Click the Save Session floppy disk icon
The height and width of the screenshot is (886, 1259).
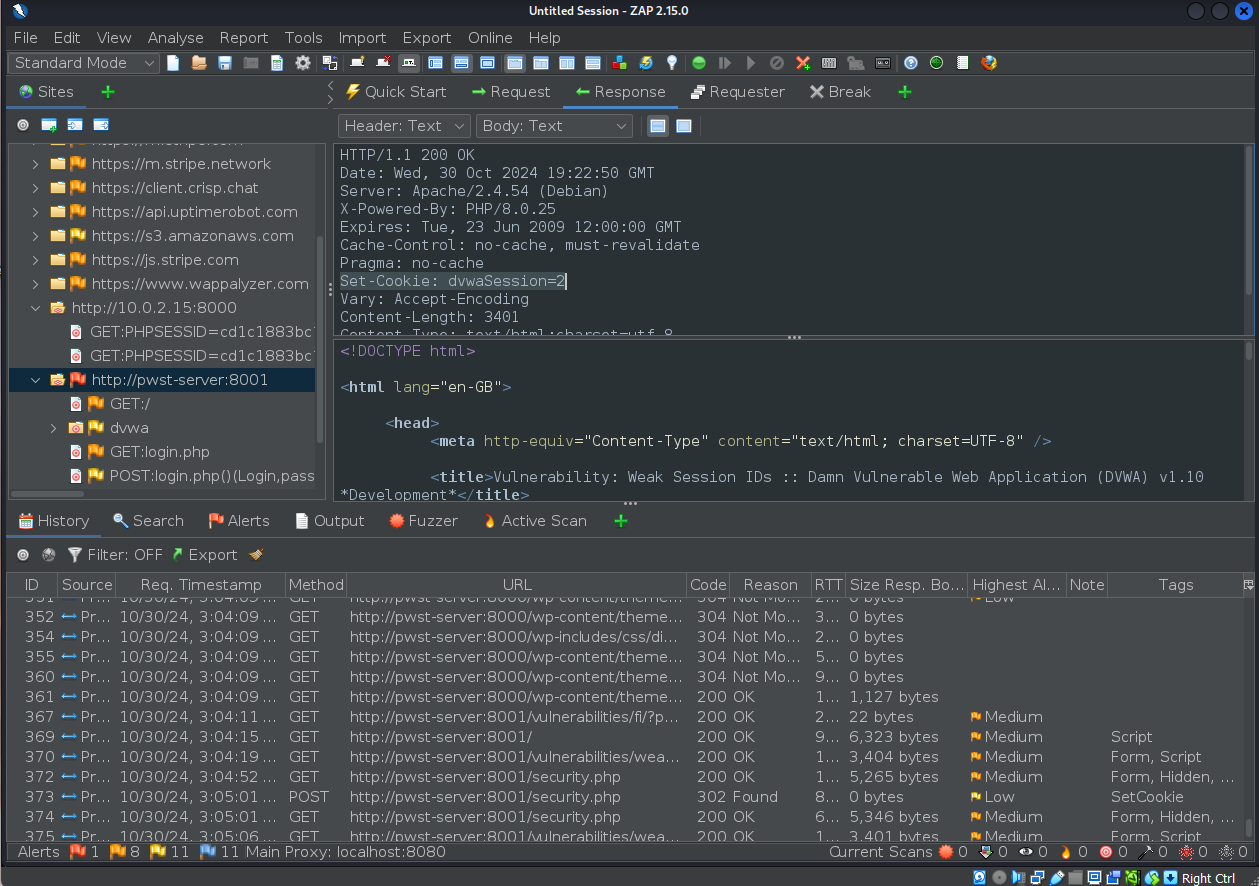[225, 63]
